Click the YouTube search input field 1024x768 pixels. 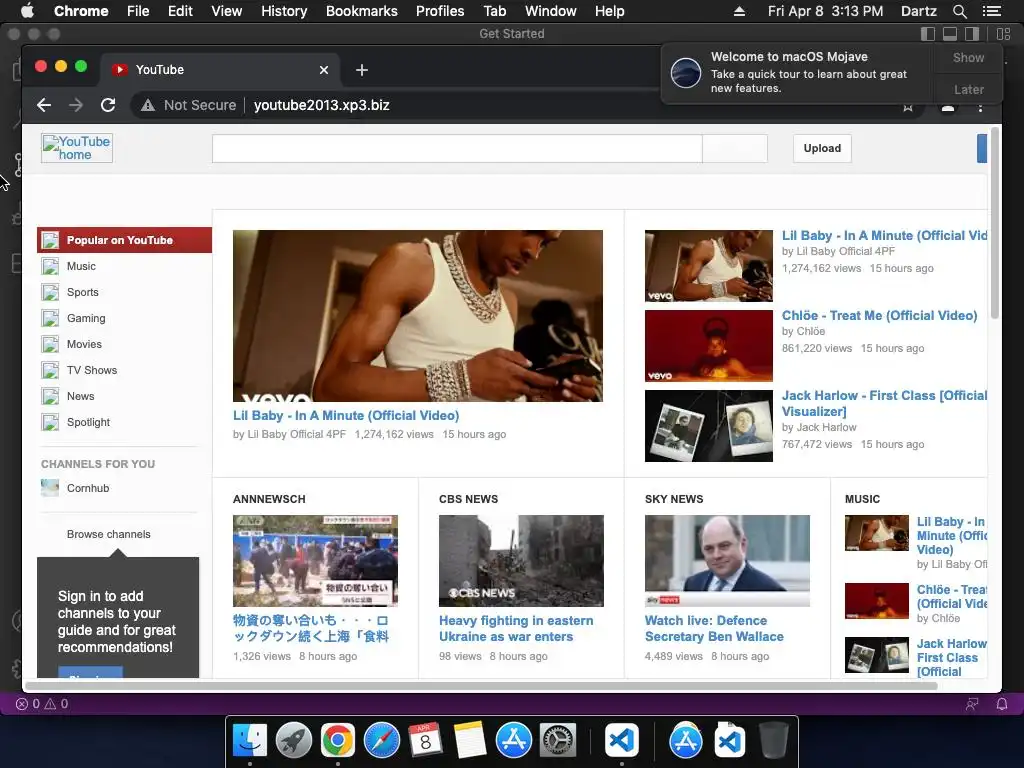(457, 149)
